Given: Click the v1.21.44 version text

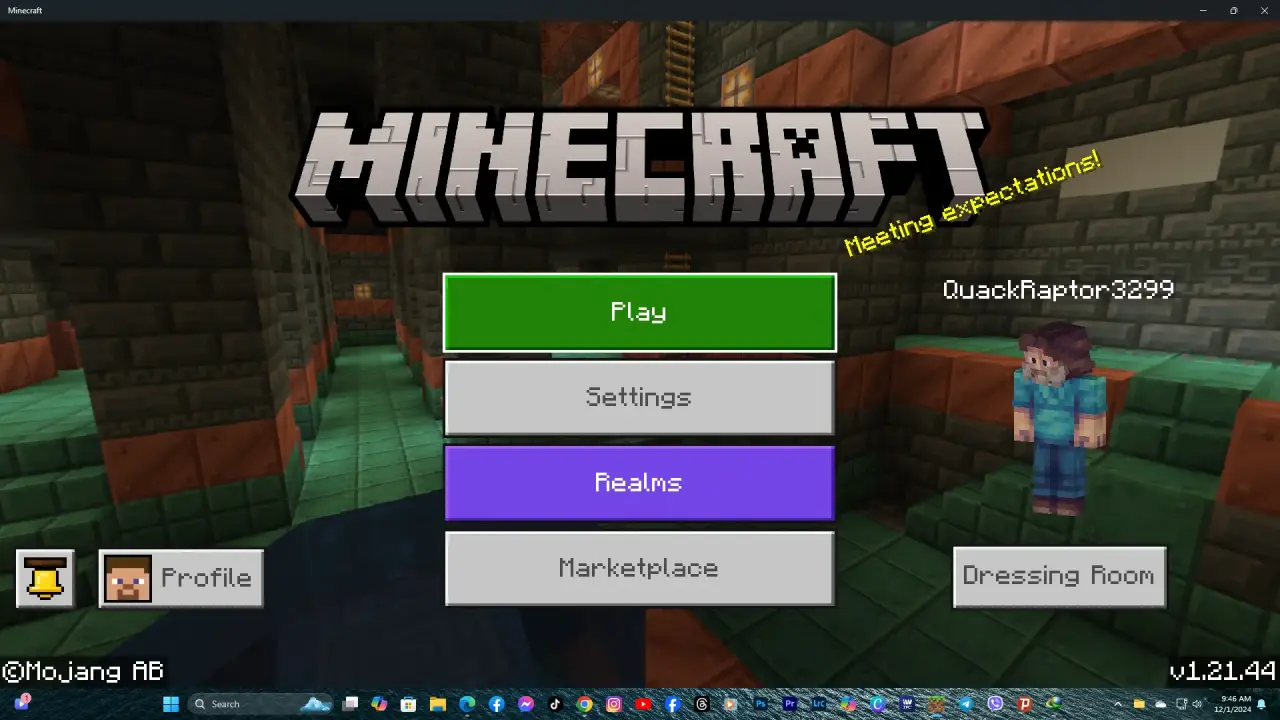Looking at the screenshot, I should click(1222, 671).
